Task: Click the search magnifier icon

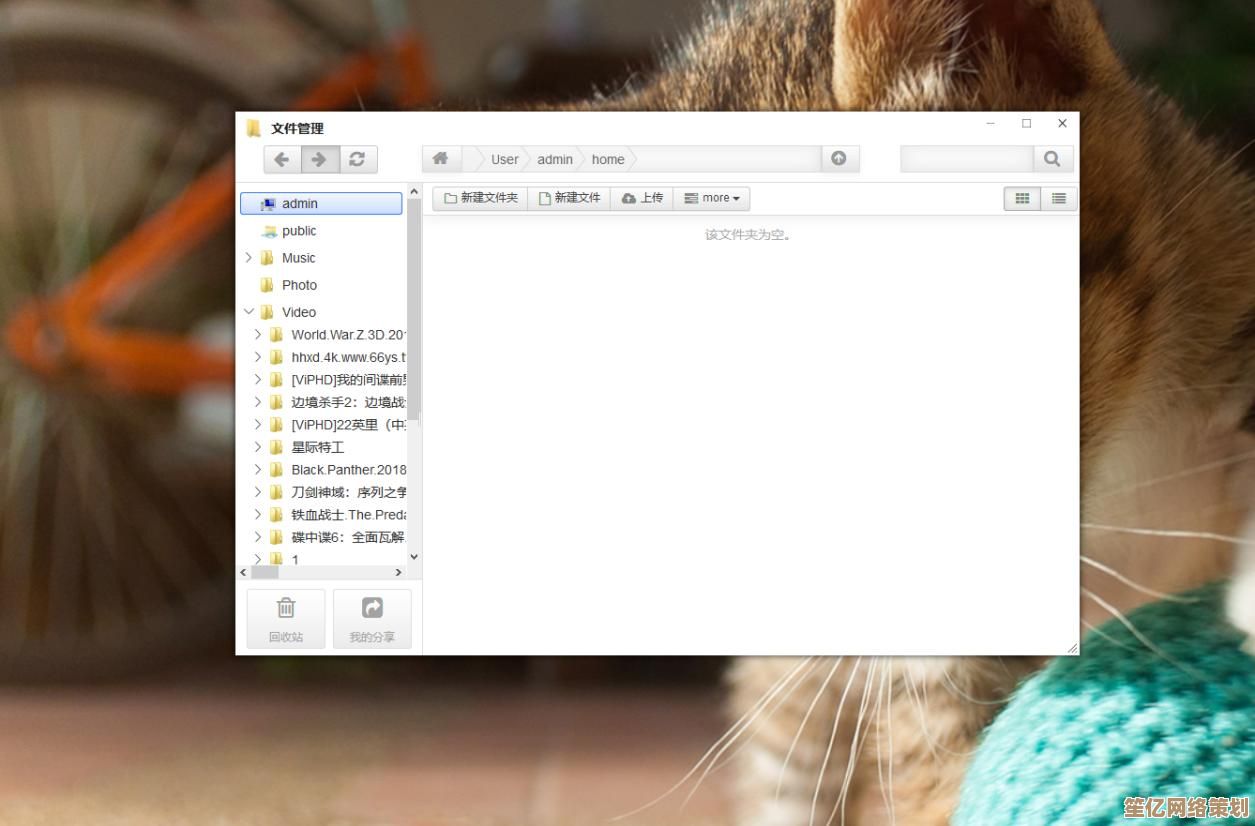Action: click(1052, 159)
